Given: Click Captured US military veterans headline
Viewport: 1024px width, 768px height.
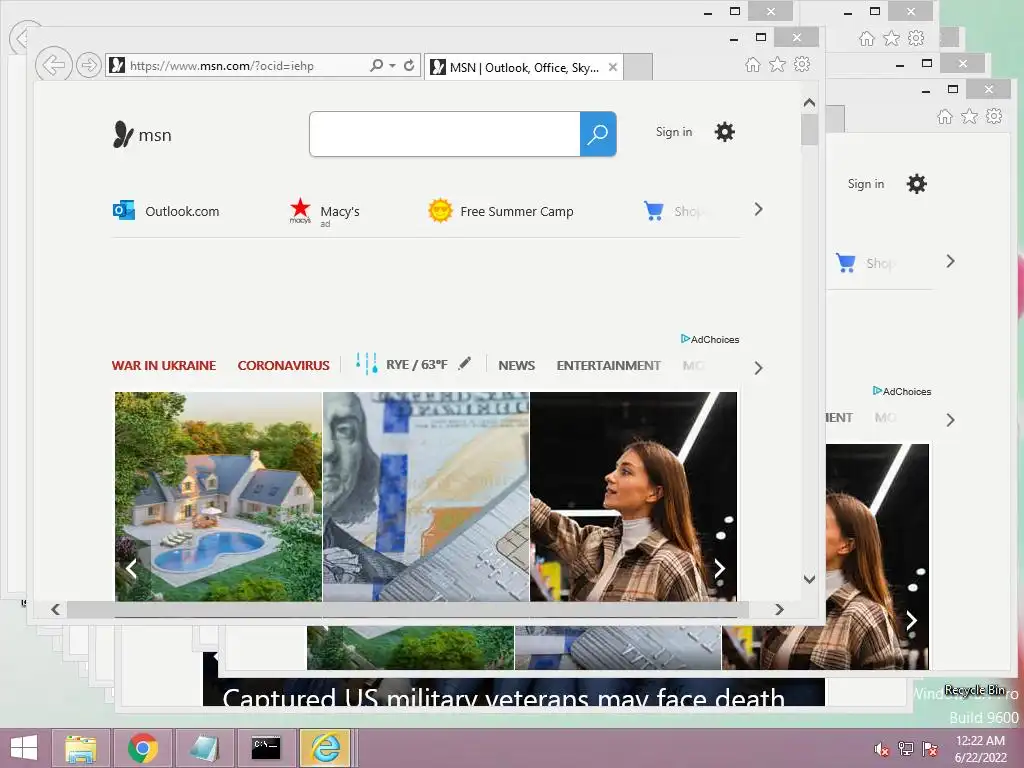Looking at the screenshot, I should 504,696.
